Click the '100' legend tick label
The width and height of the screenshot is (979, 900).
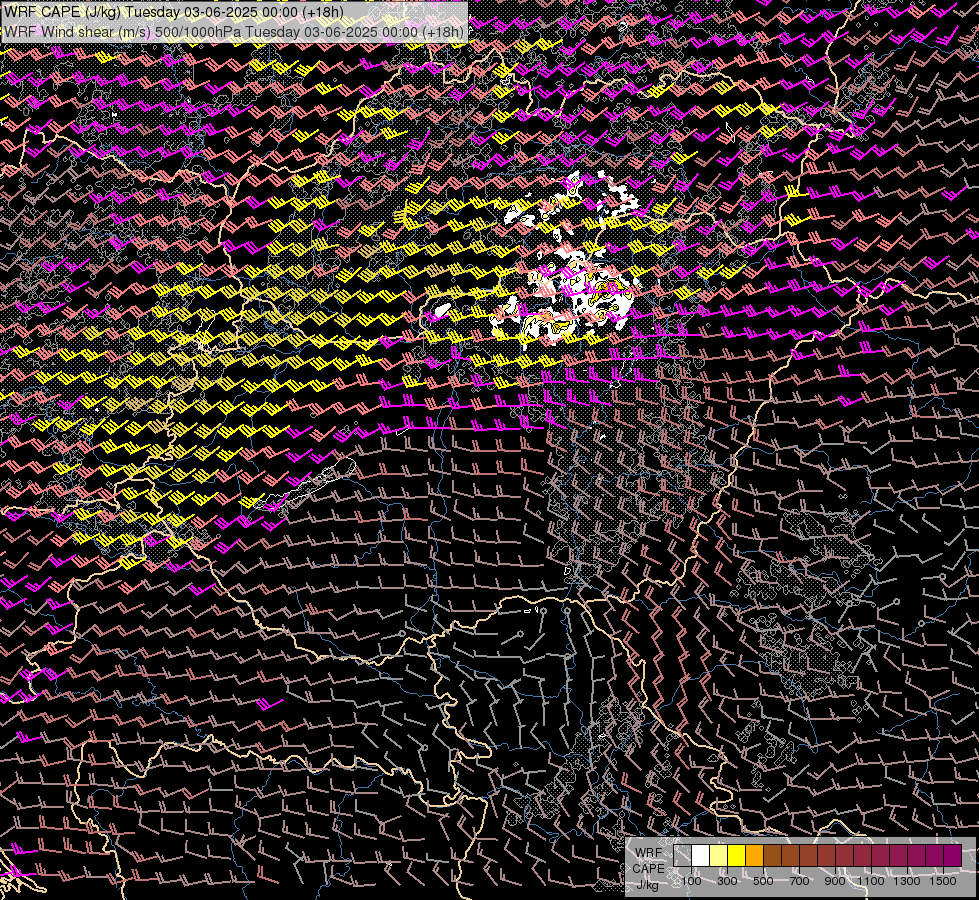691,881
